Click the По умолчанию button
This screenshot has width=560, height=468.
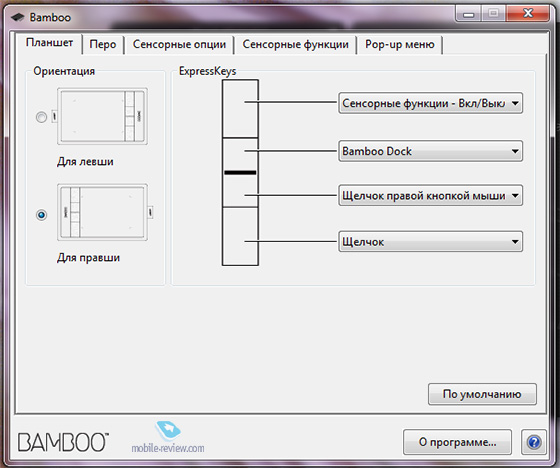[482, 394]
